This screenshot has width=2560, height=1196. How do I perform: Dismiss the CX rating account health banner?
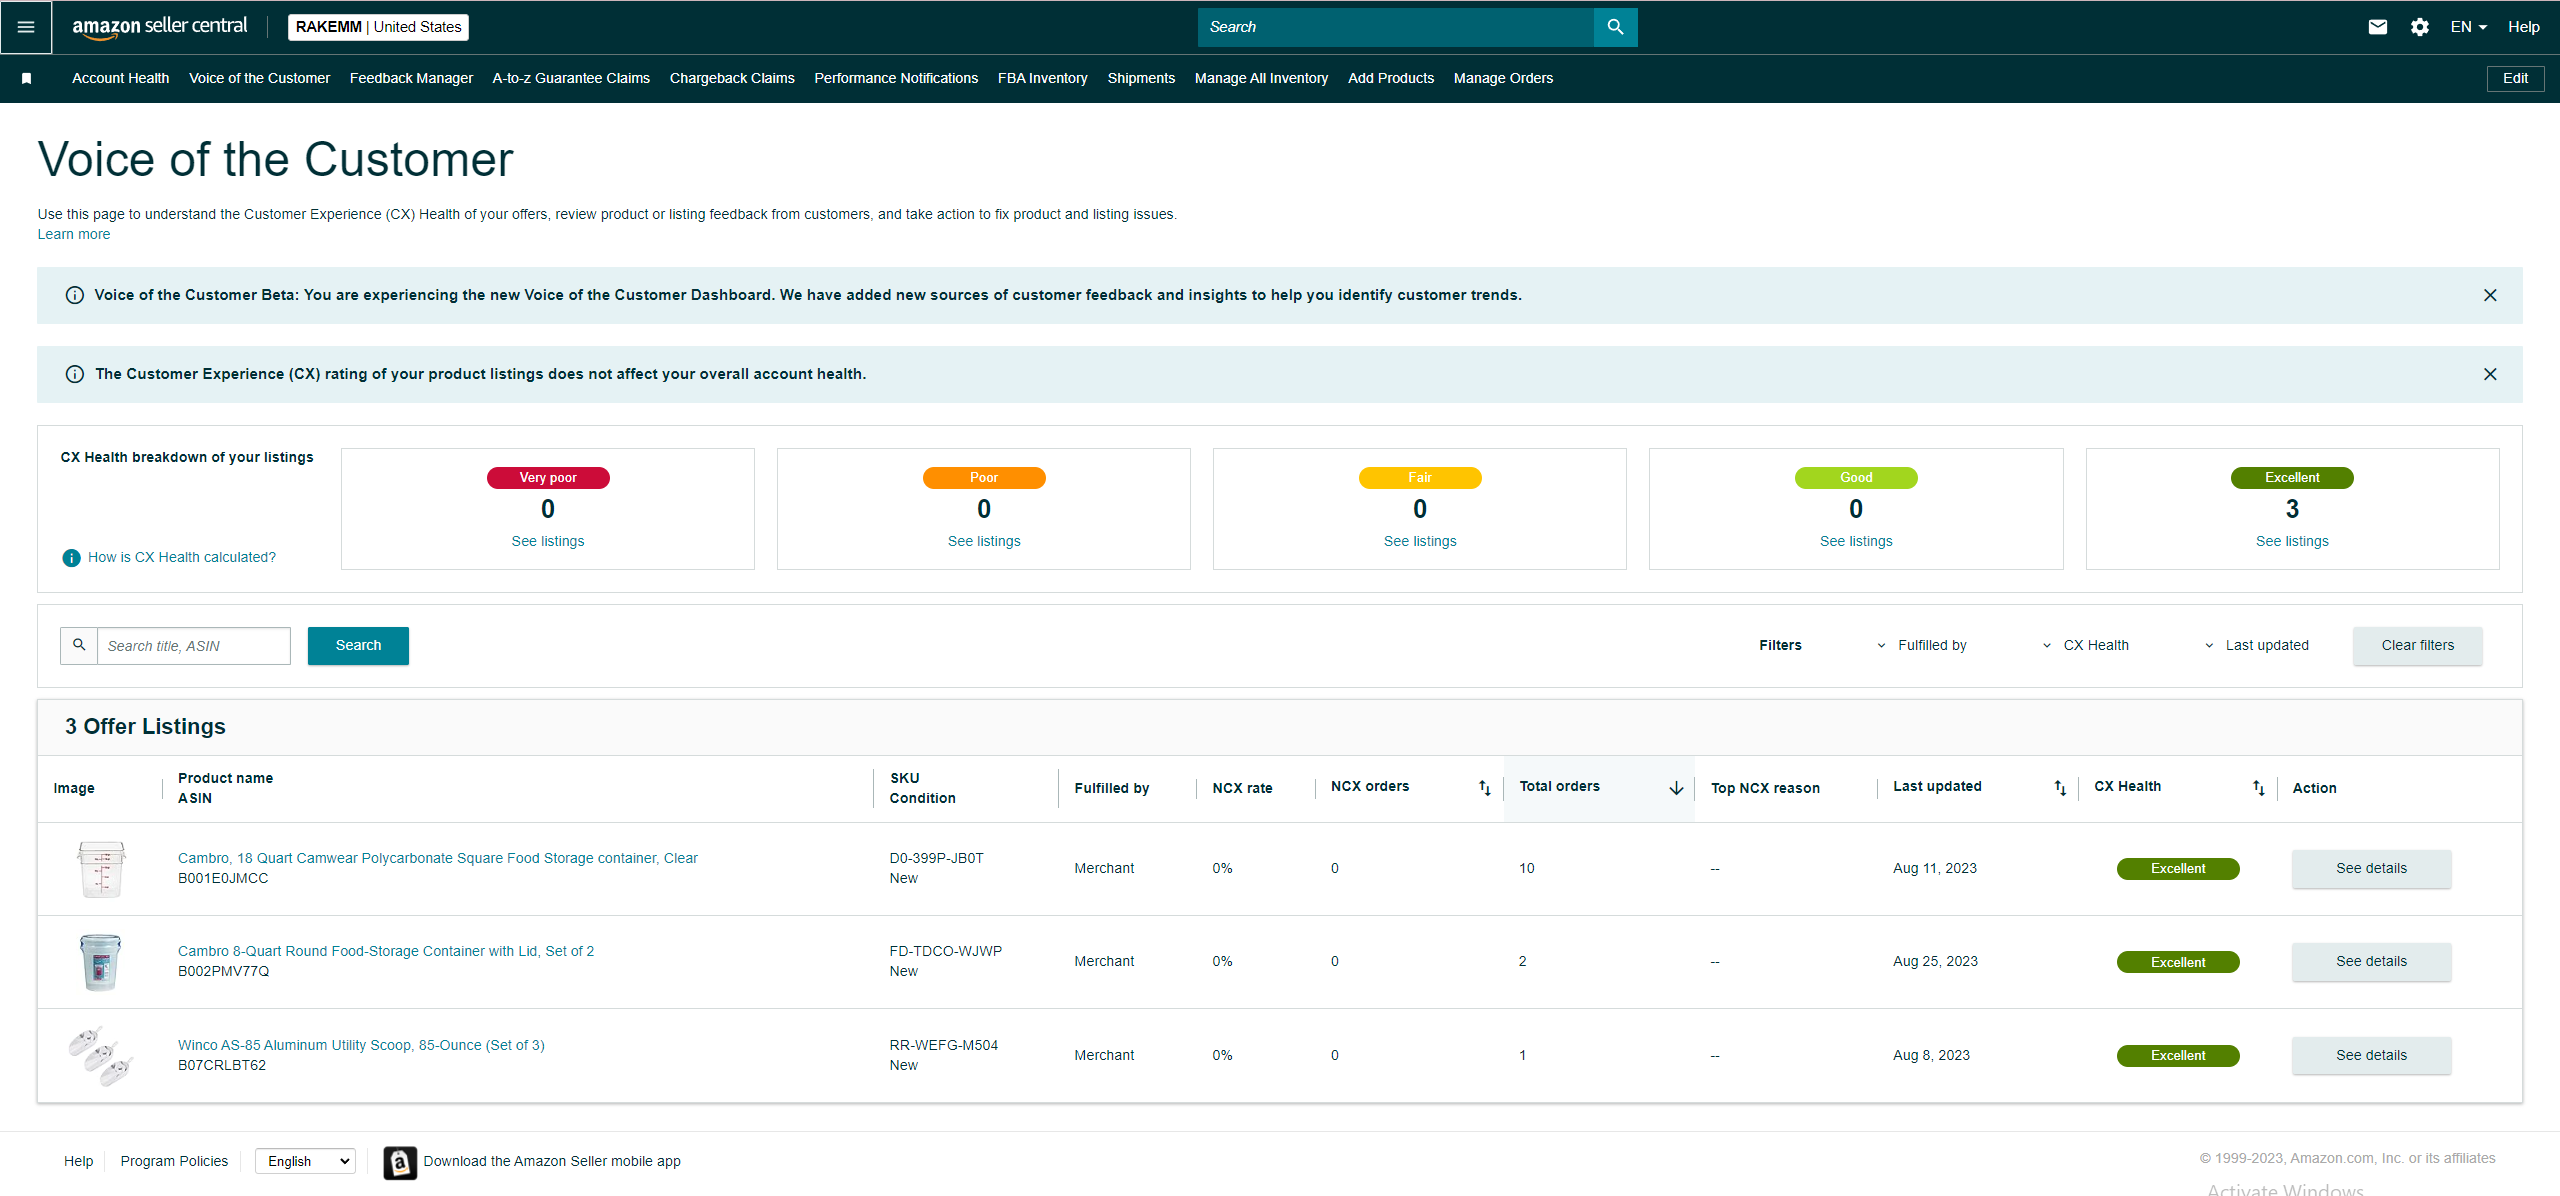click(2490, 374)
